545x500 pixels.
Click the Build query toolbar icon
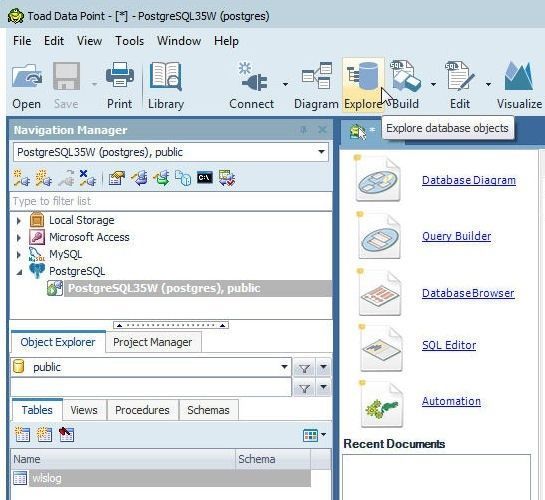click(x=406, y=76)
